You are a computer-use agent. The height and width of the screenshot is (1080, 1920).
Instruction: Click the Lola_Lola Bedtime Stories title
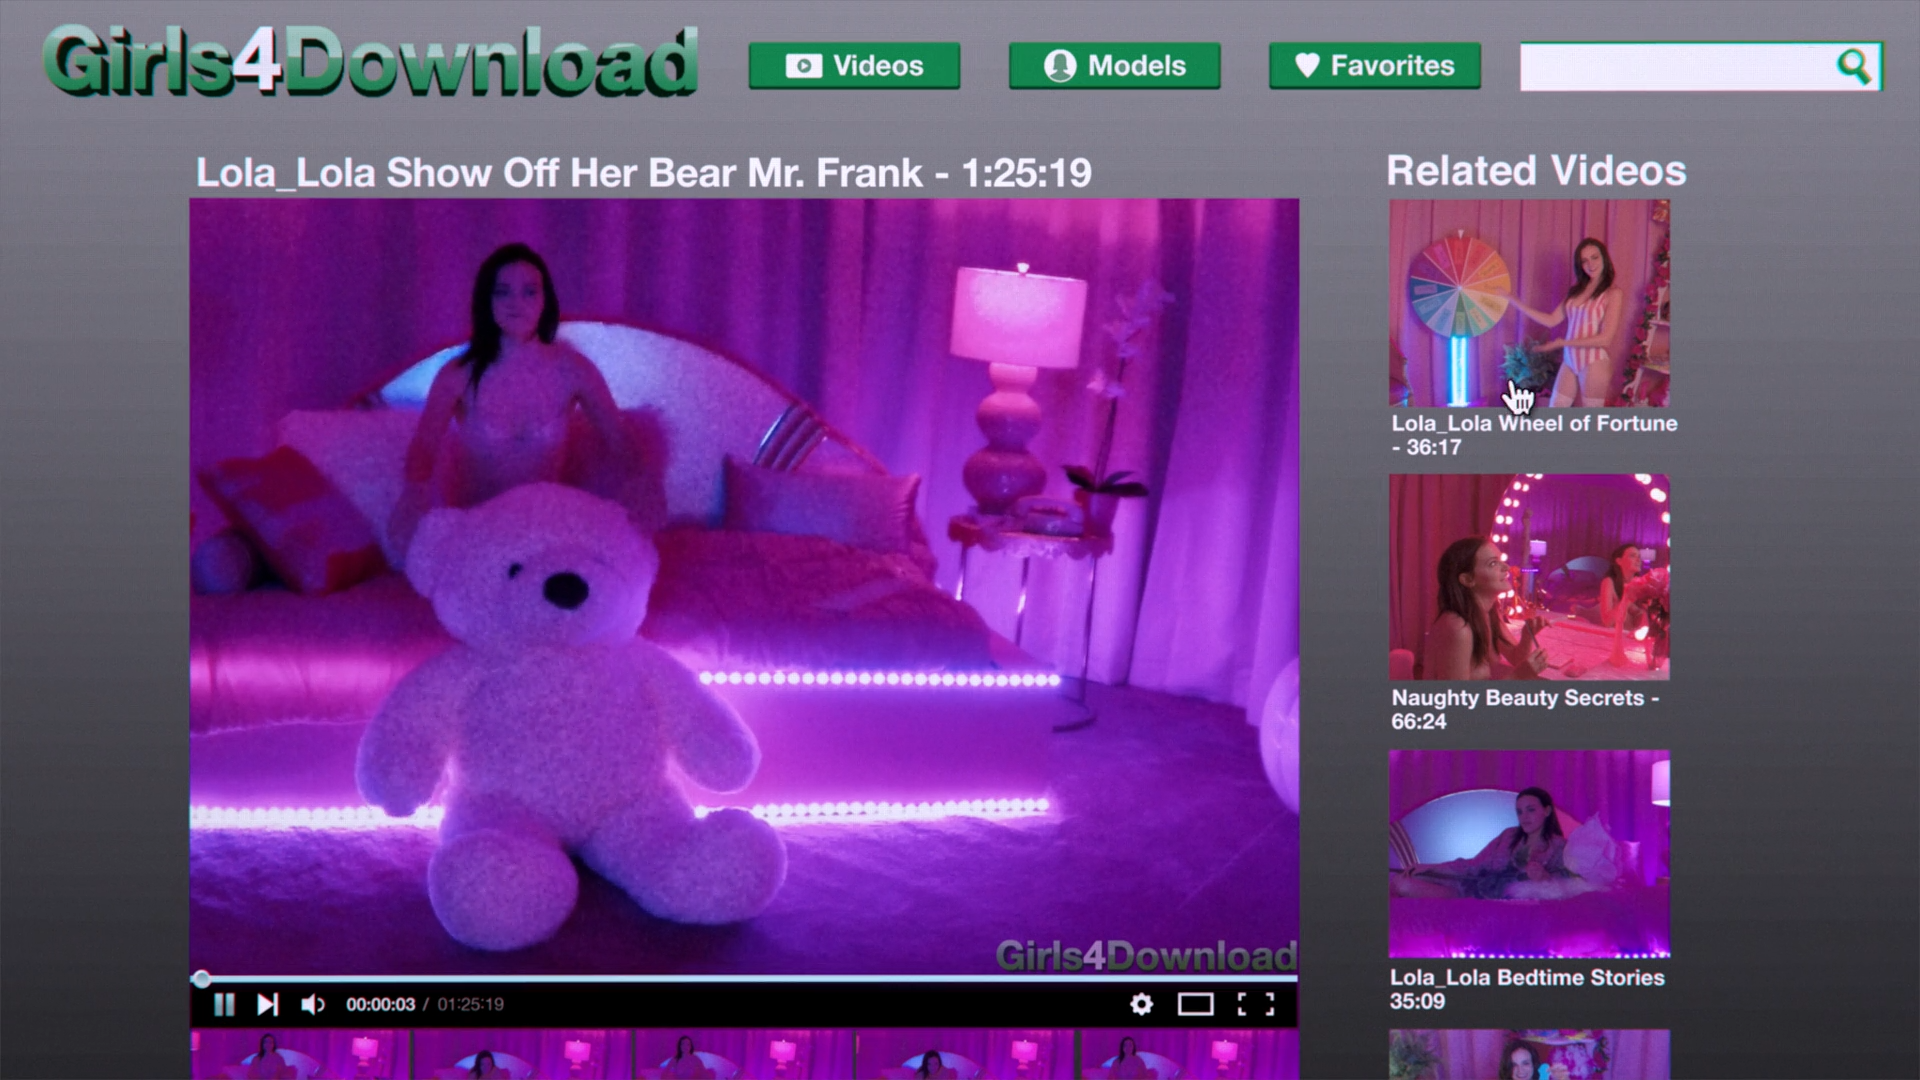[1527, 989]
